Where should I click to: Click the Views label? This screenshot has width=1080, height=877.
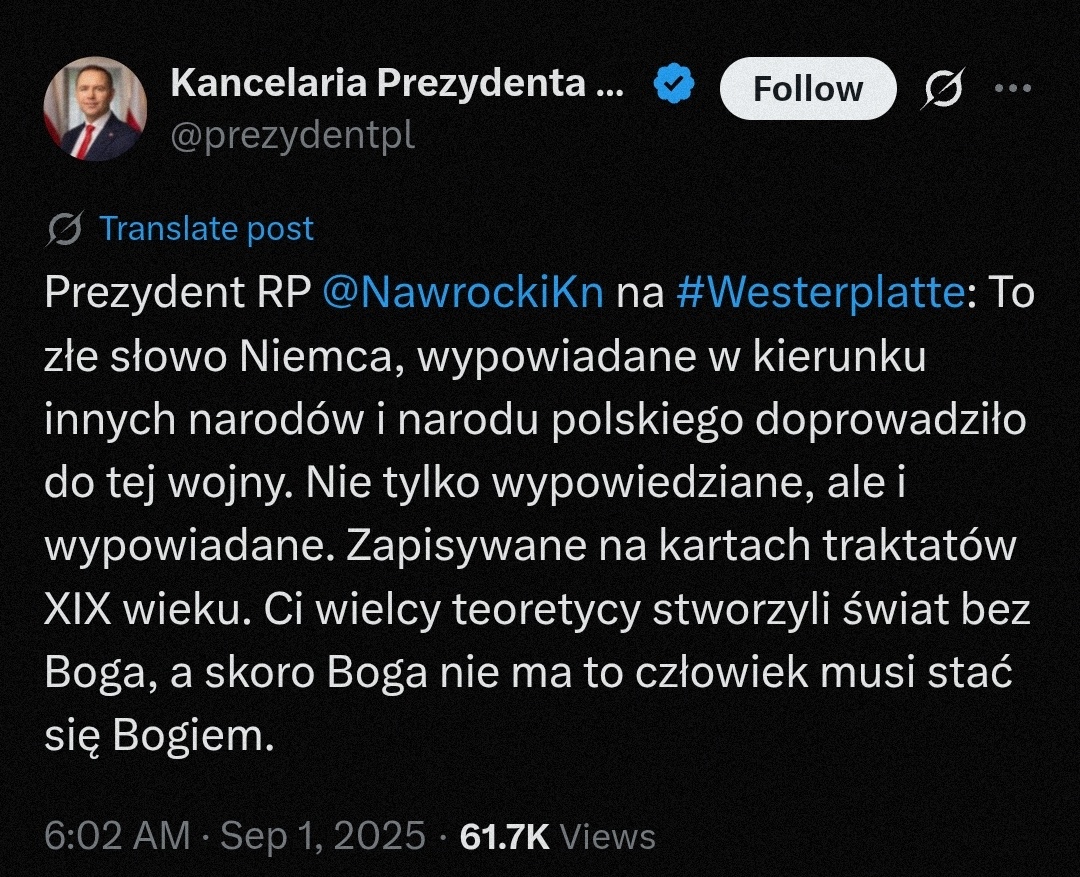pos(608,836)
